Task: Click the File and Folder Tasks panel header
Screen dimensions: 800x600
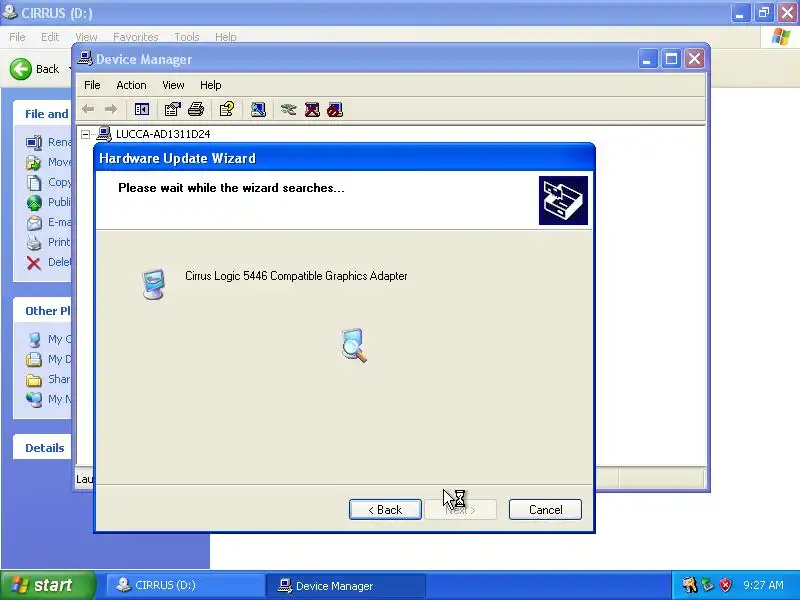Action: tap(43, 114)
